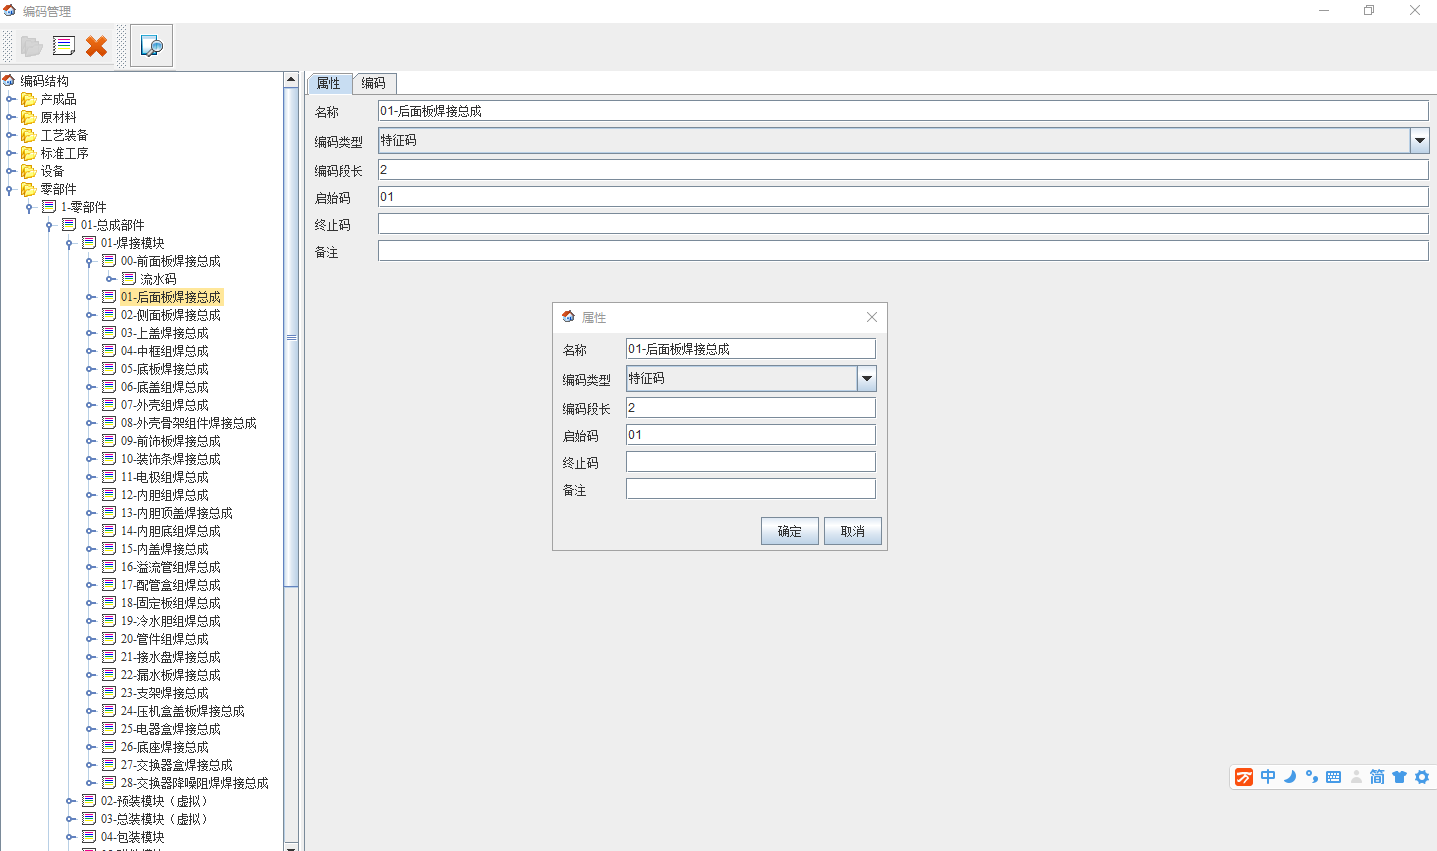Select the 03-上盖焊接总成 tree row
Image resolution: width=1437 pixels, height=851 pixels.
165,333
